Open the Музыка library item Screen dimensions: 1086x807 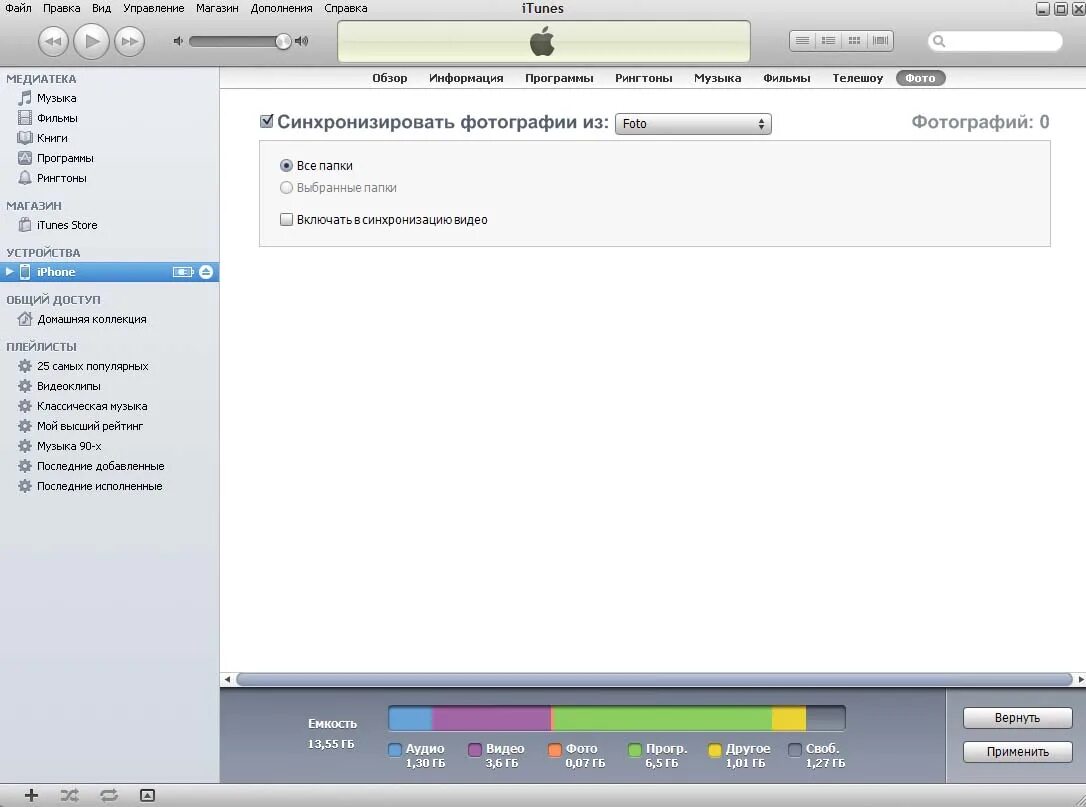[x=56, y=98]
